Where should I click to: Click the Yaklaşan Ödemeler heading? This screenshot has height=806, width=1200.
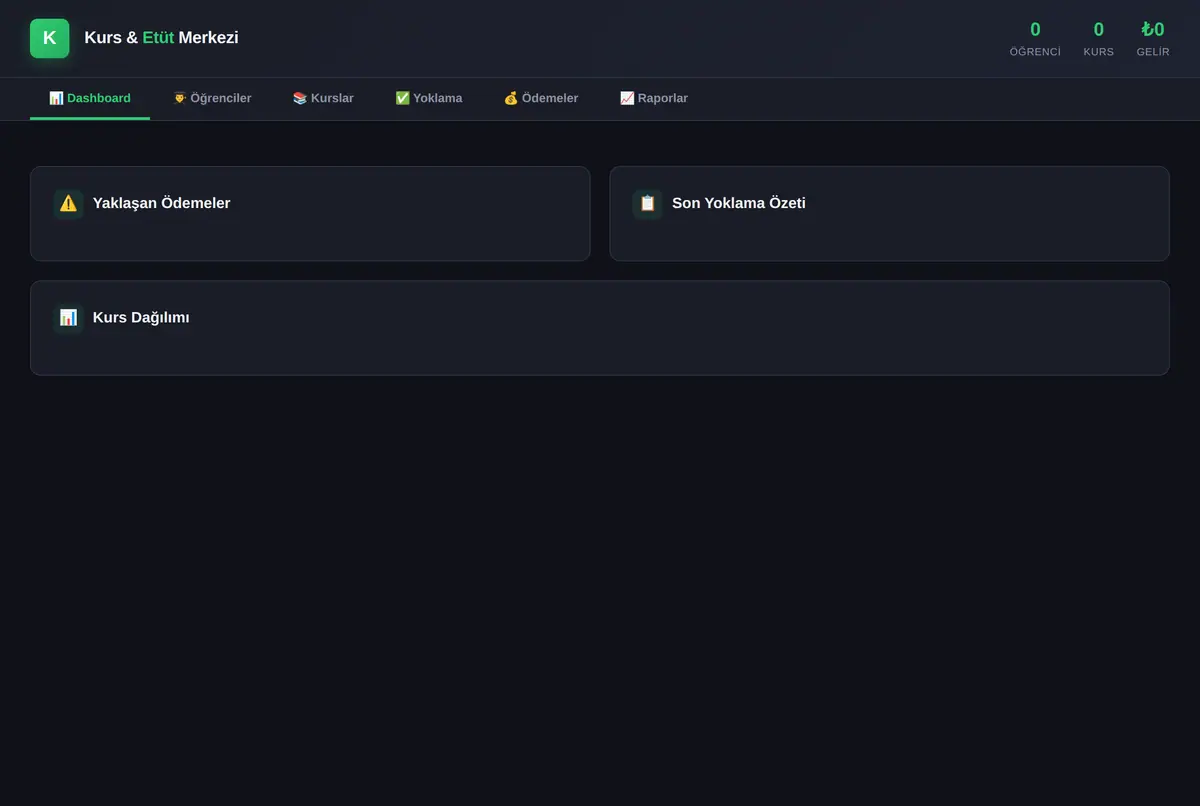pos(161,203)
